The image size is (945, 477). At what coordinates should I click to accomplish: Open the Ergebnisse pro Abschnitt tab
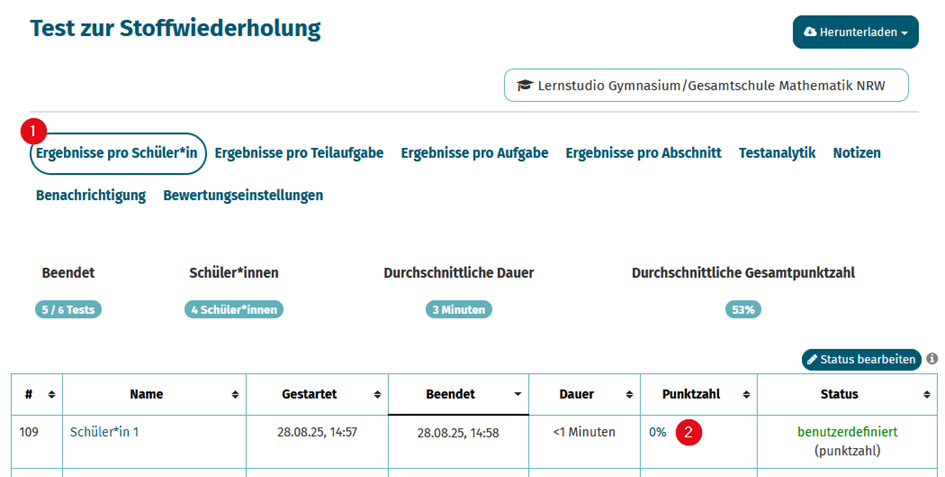tap(643, 153)
